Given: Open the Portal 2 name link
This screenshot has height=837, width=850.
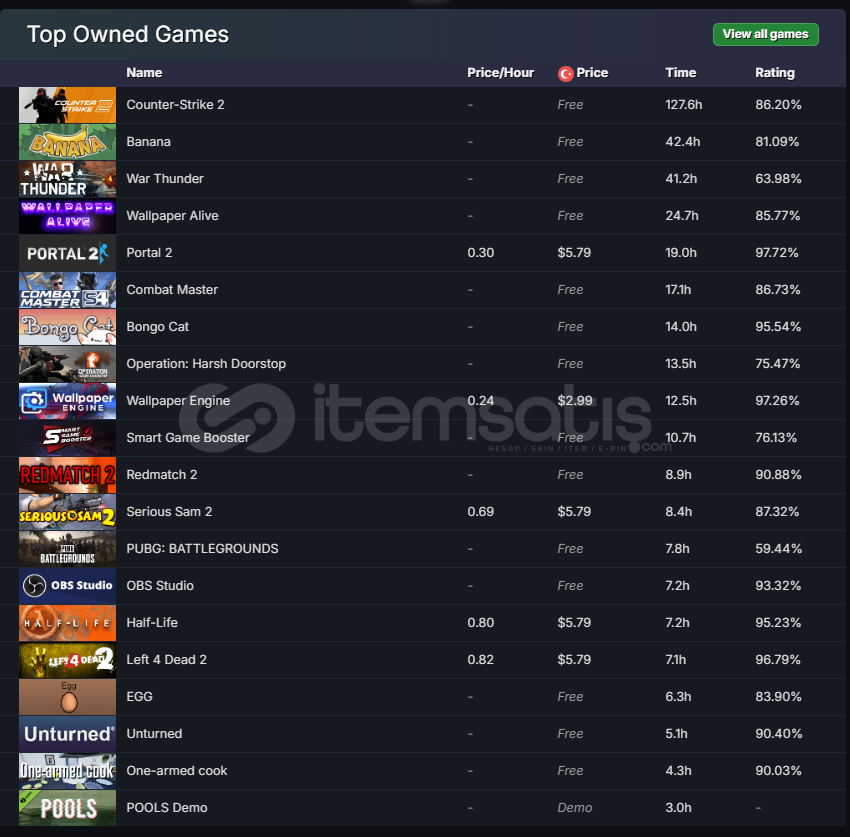Looking at the screenshot, I should (x=149, y=253).
